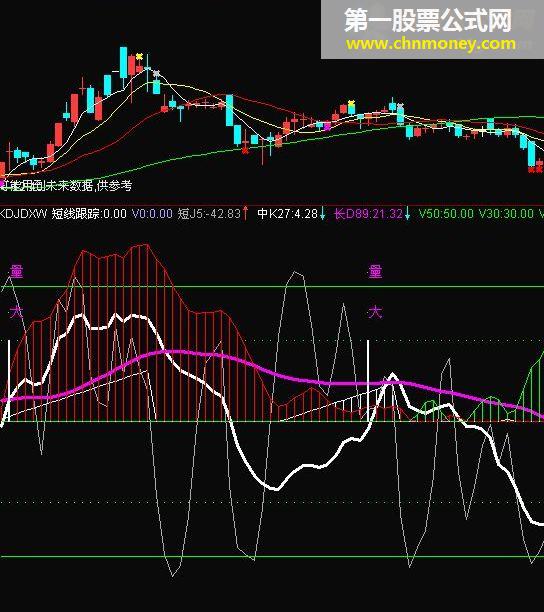Click the 量 label beside the right white bar
Screen dimensions: 544x612
pyautogui.click(x=375, y=271)
